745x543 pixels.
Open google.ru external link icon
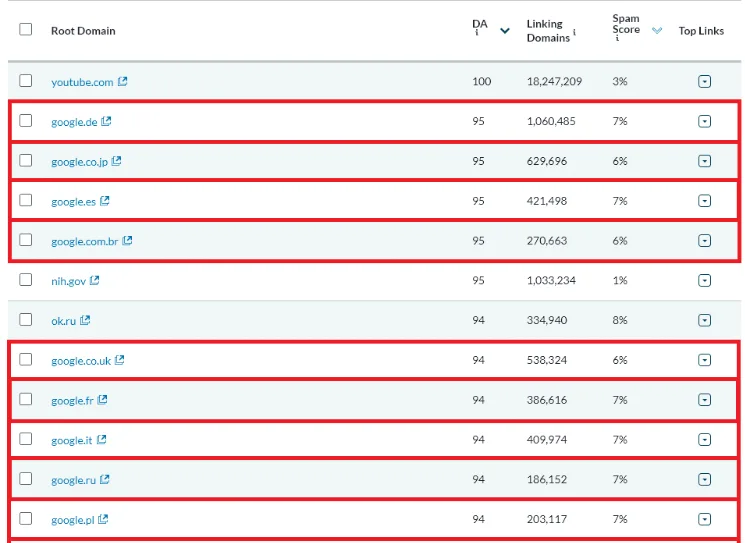tap(105, 479)
